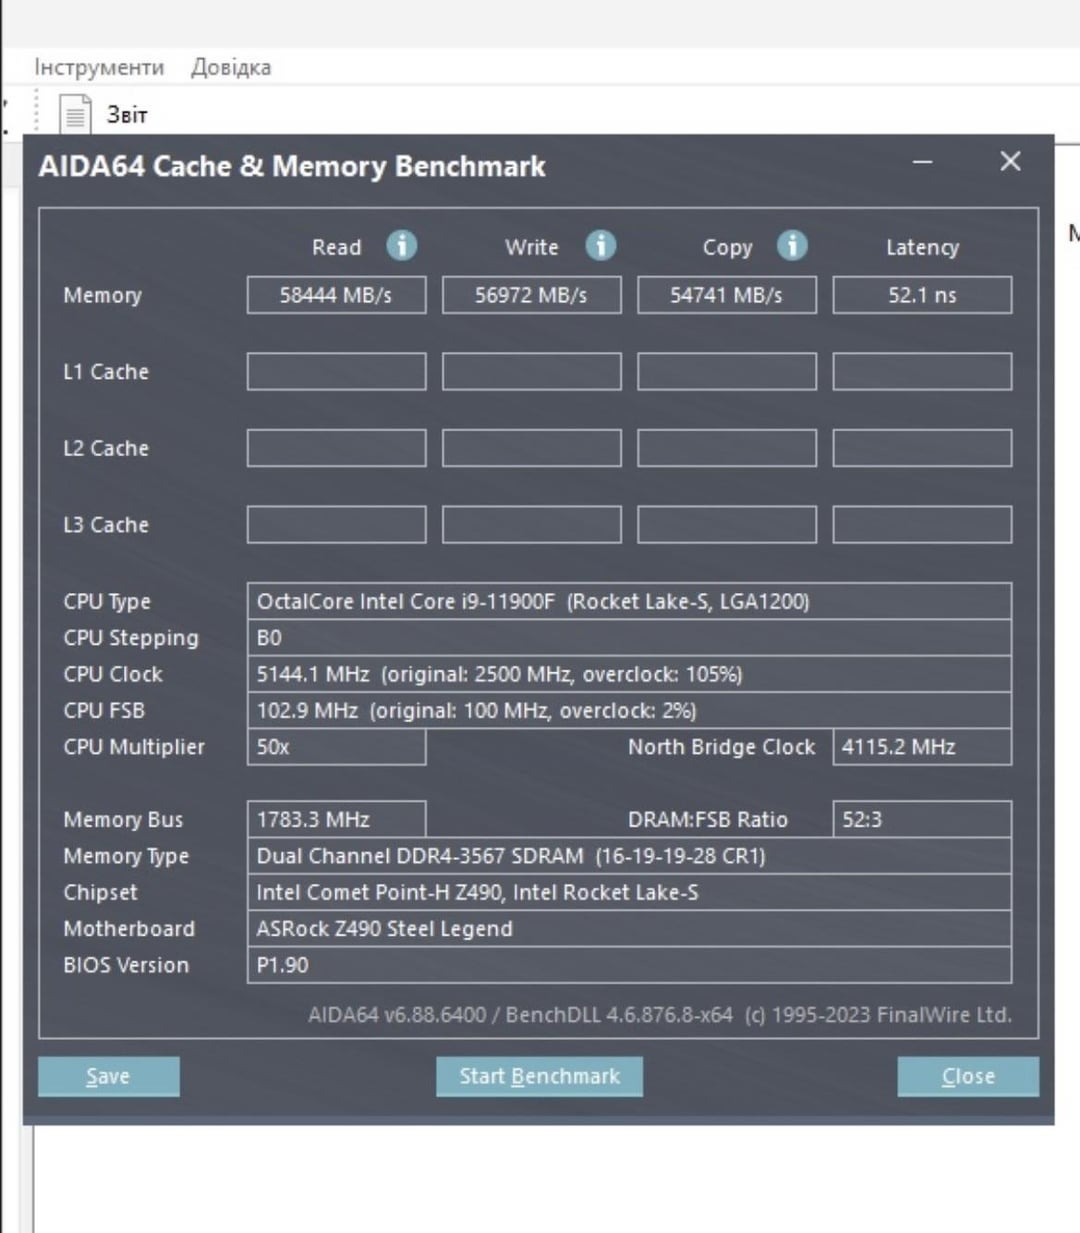Open the Інструменти menu

coord(99,67)
